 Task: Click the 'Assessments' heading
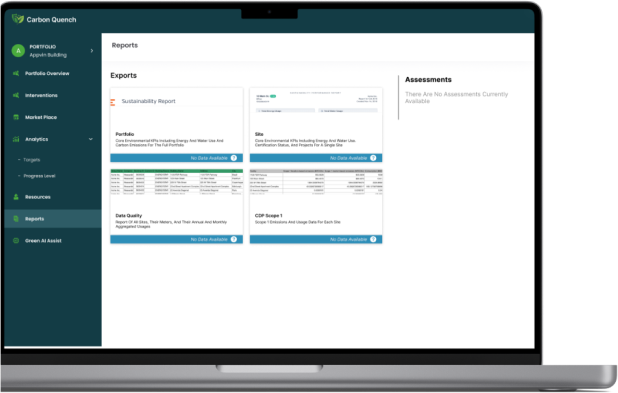point(428,80)
